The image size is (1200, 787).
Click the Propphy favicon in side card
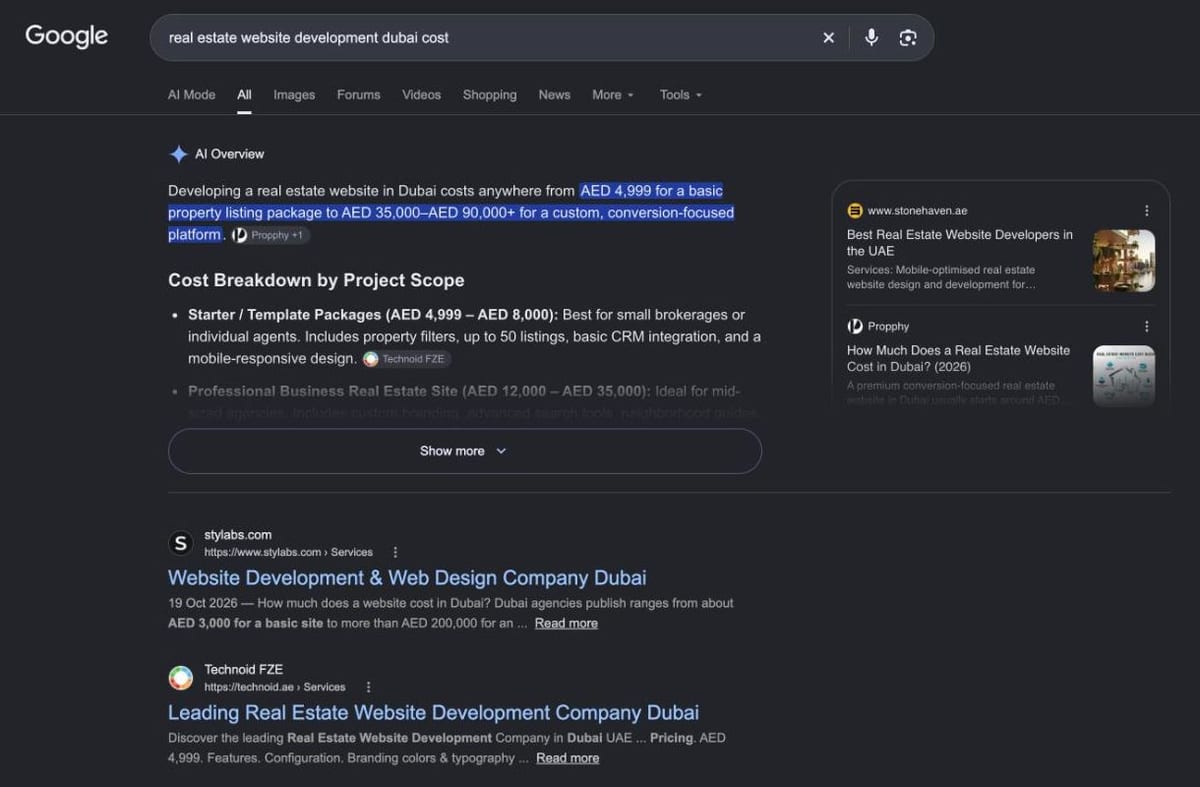point(855,326)
